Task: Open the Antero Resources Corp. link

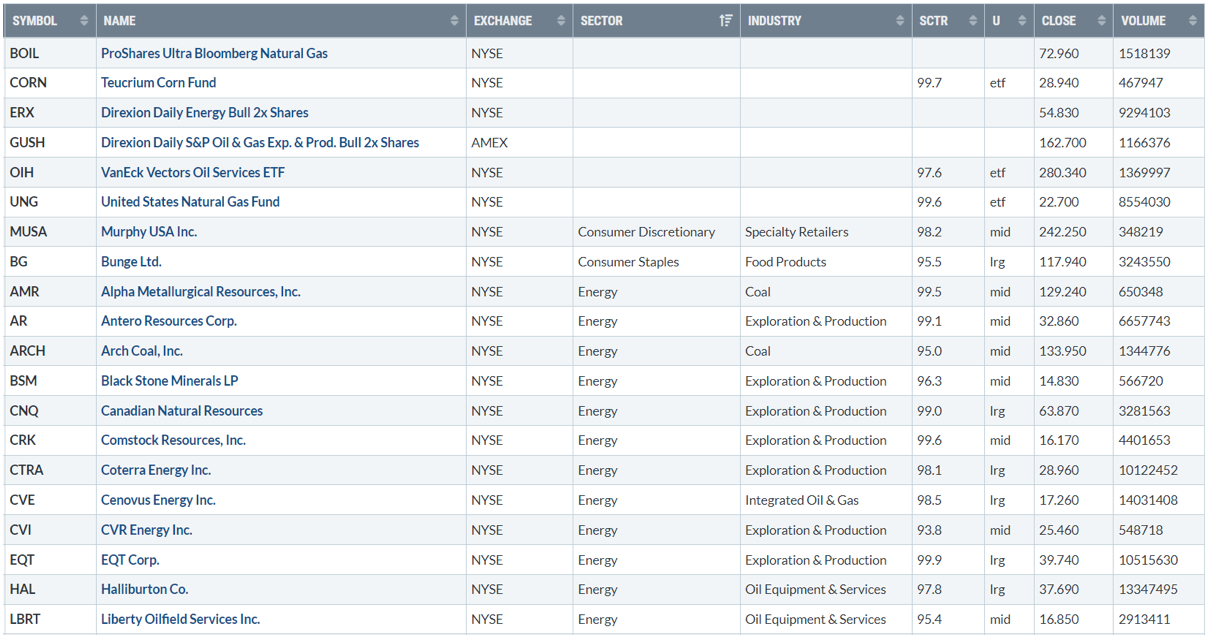Action: [169, 321]
